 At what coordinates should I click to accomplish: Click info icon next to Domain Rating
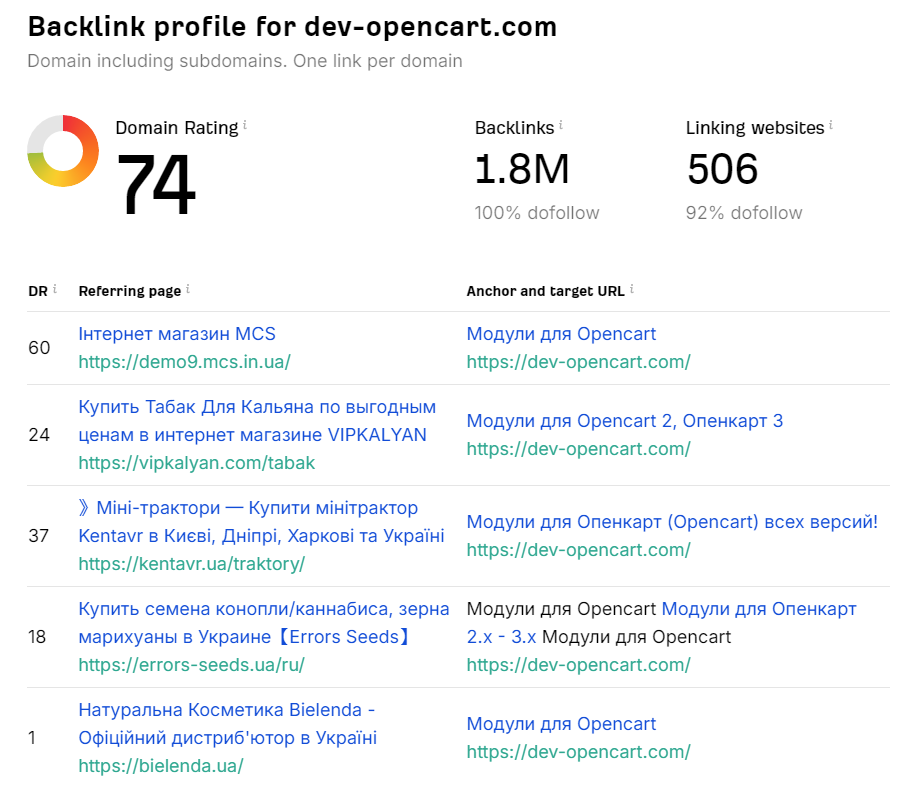coord(245,124)
